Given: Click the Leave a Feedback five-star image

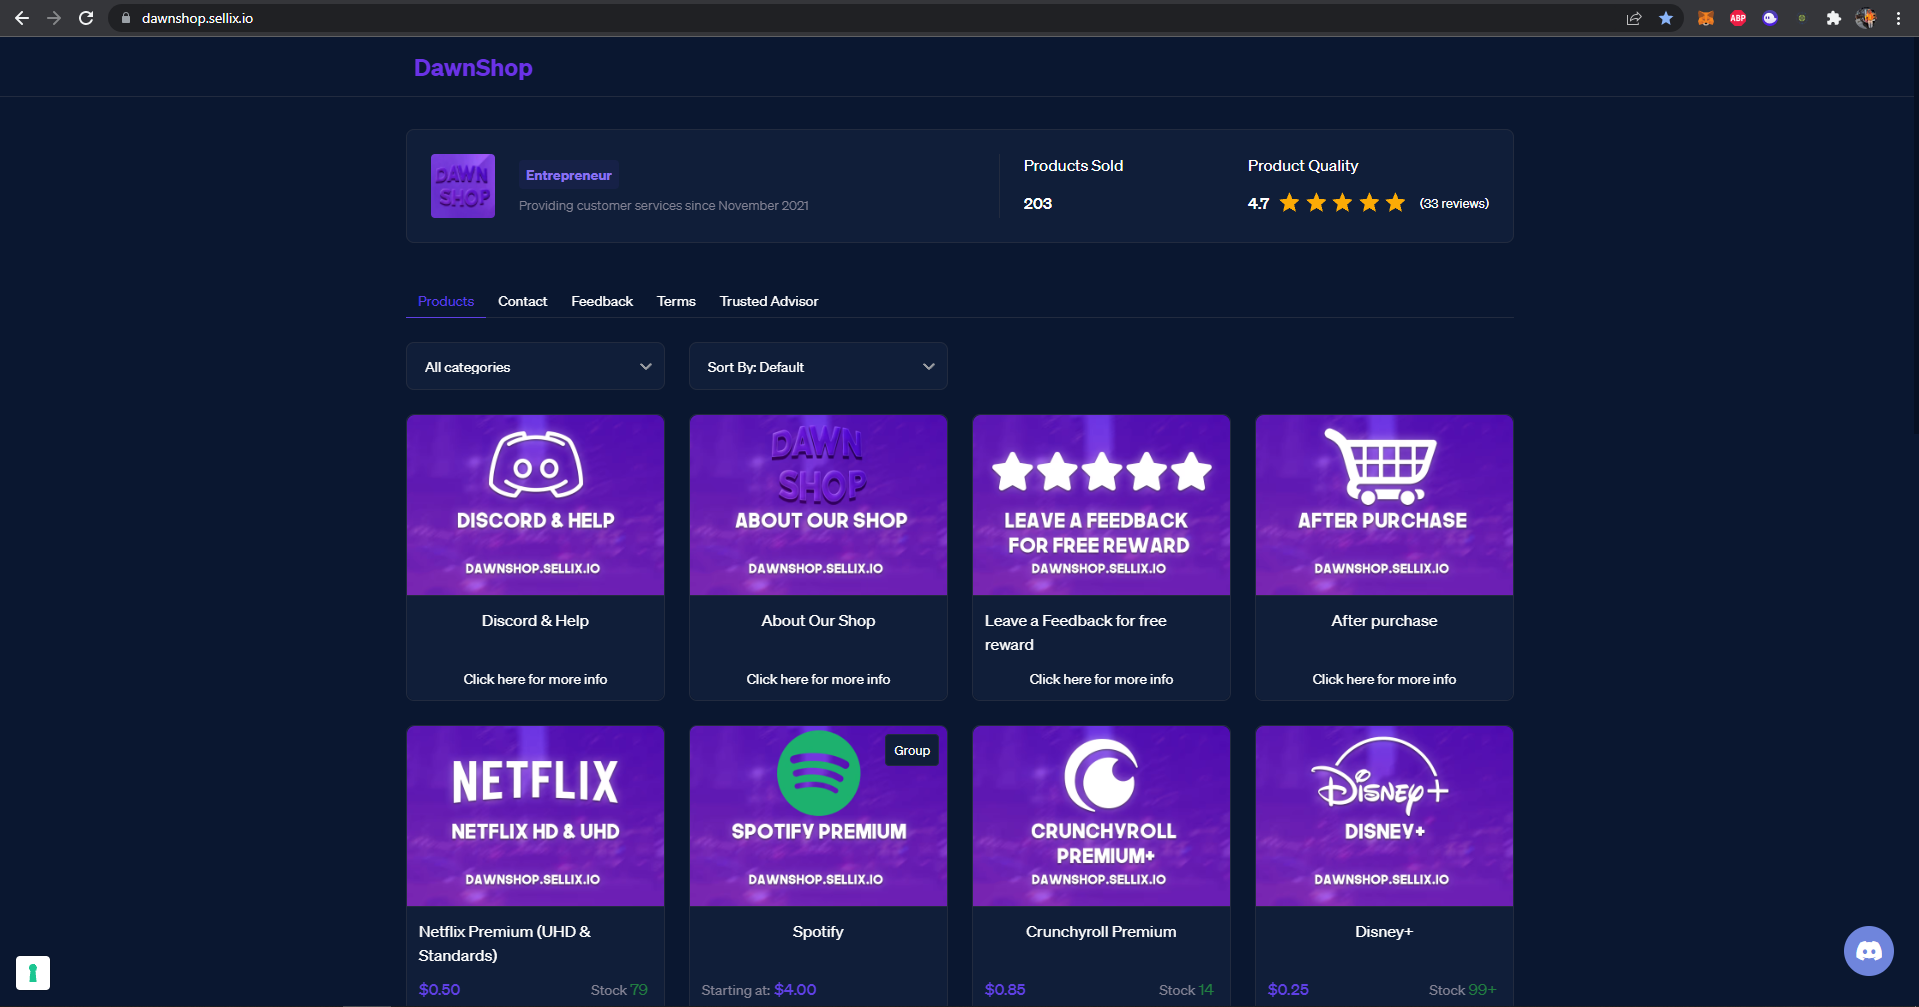Looking at the screenshot, I should coord(1101,505).
